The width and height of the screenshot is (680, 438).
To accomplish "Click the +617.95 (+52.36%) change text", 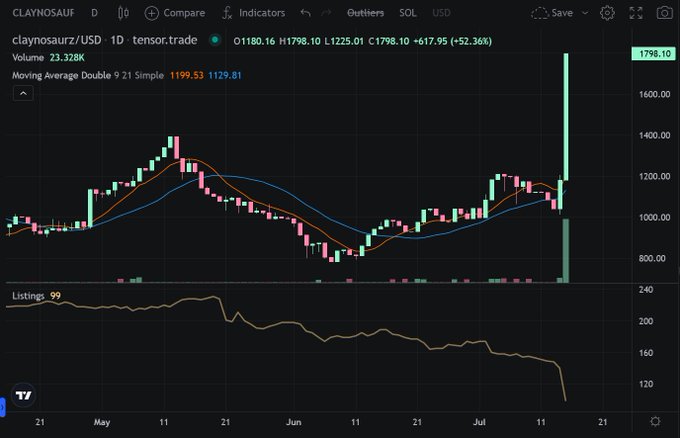I will (x=452, y=41).
